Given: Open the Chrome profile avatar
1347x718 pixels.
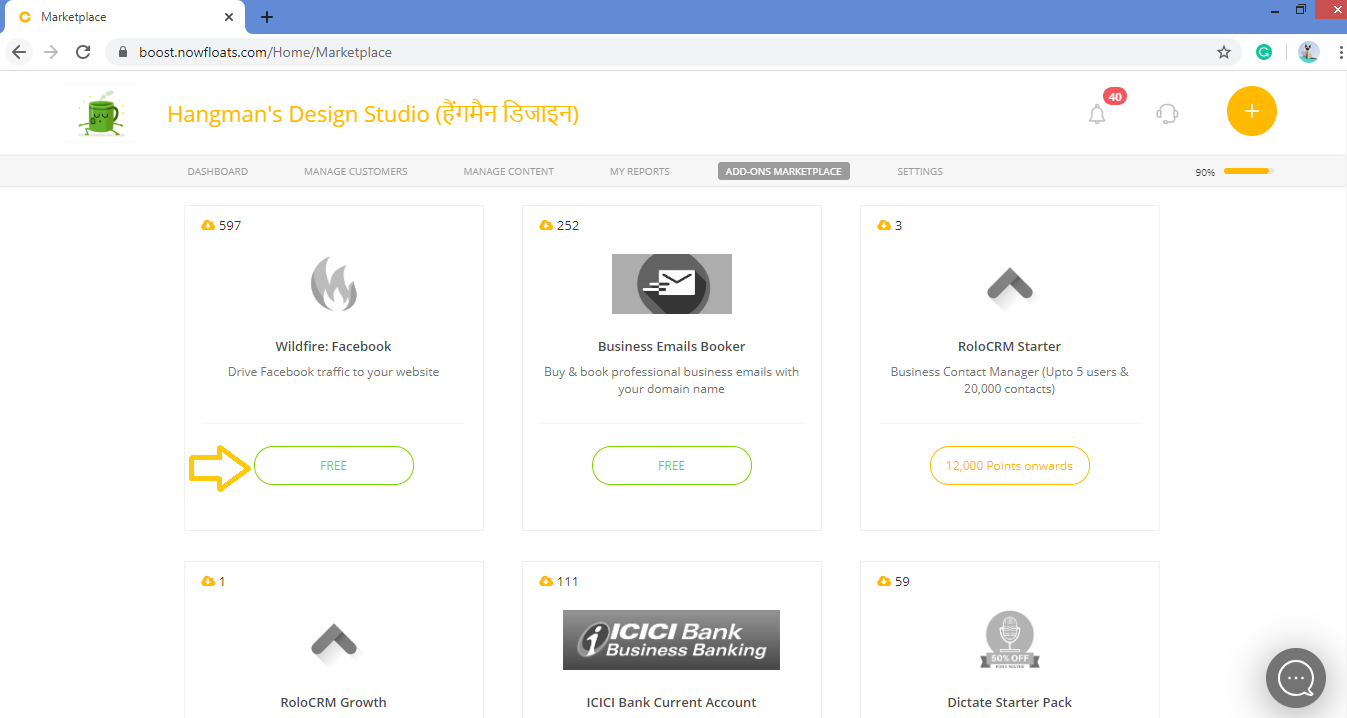Looking at the screenshot, I should click(x=1309, y=52).
